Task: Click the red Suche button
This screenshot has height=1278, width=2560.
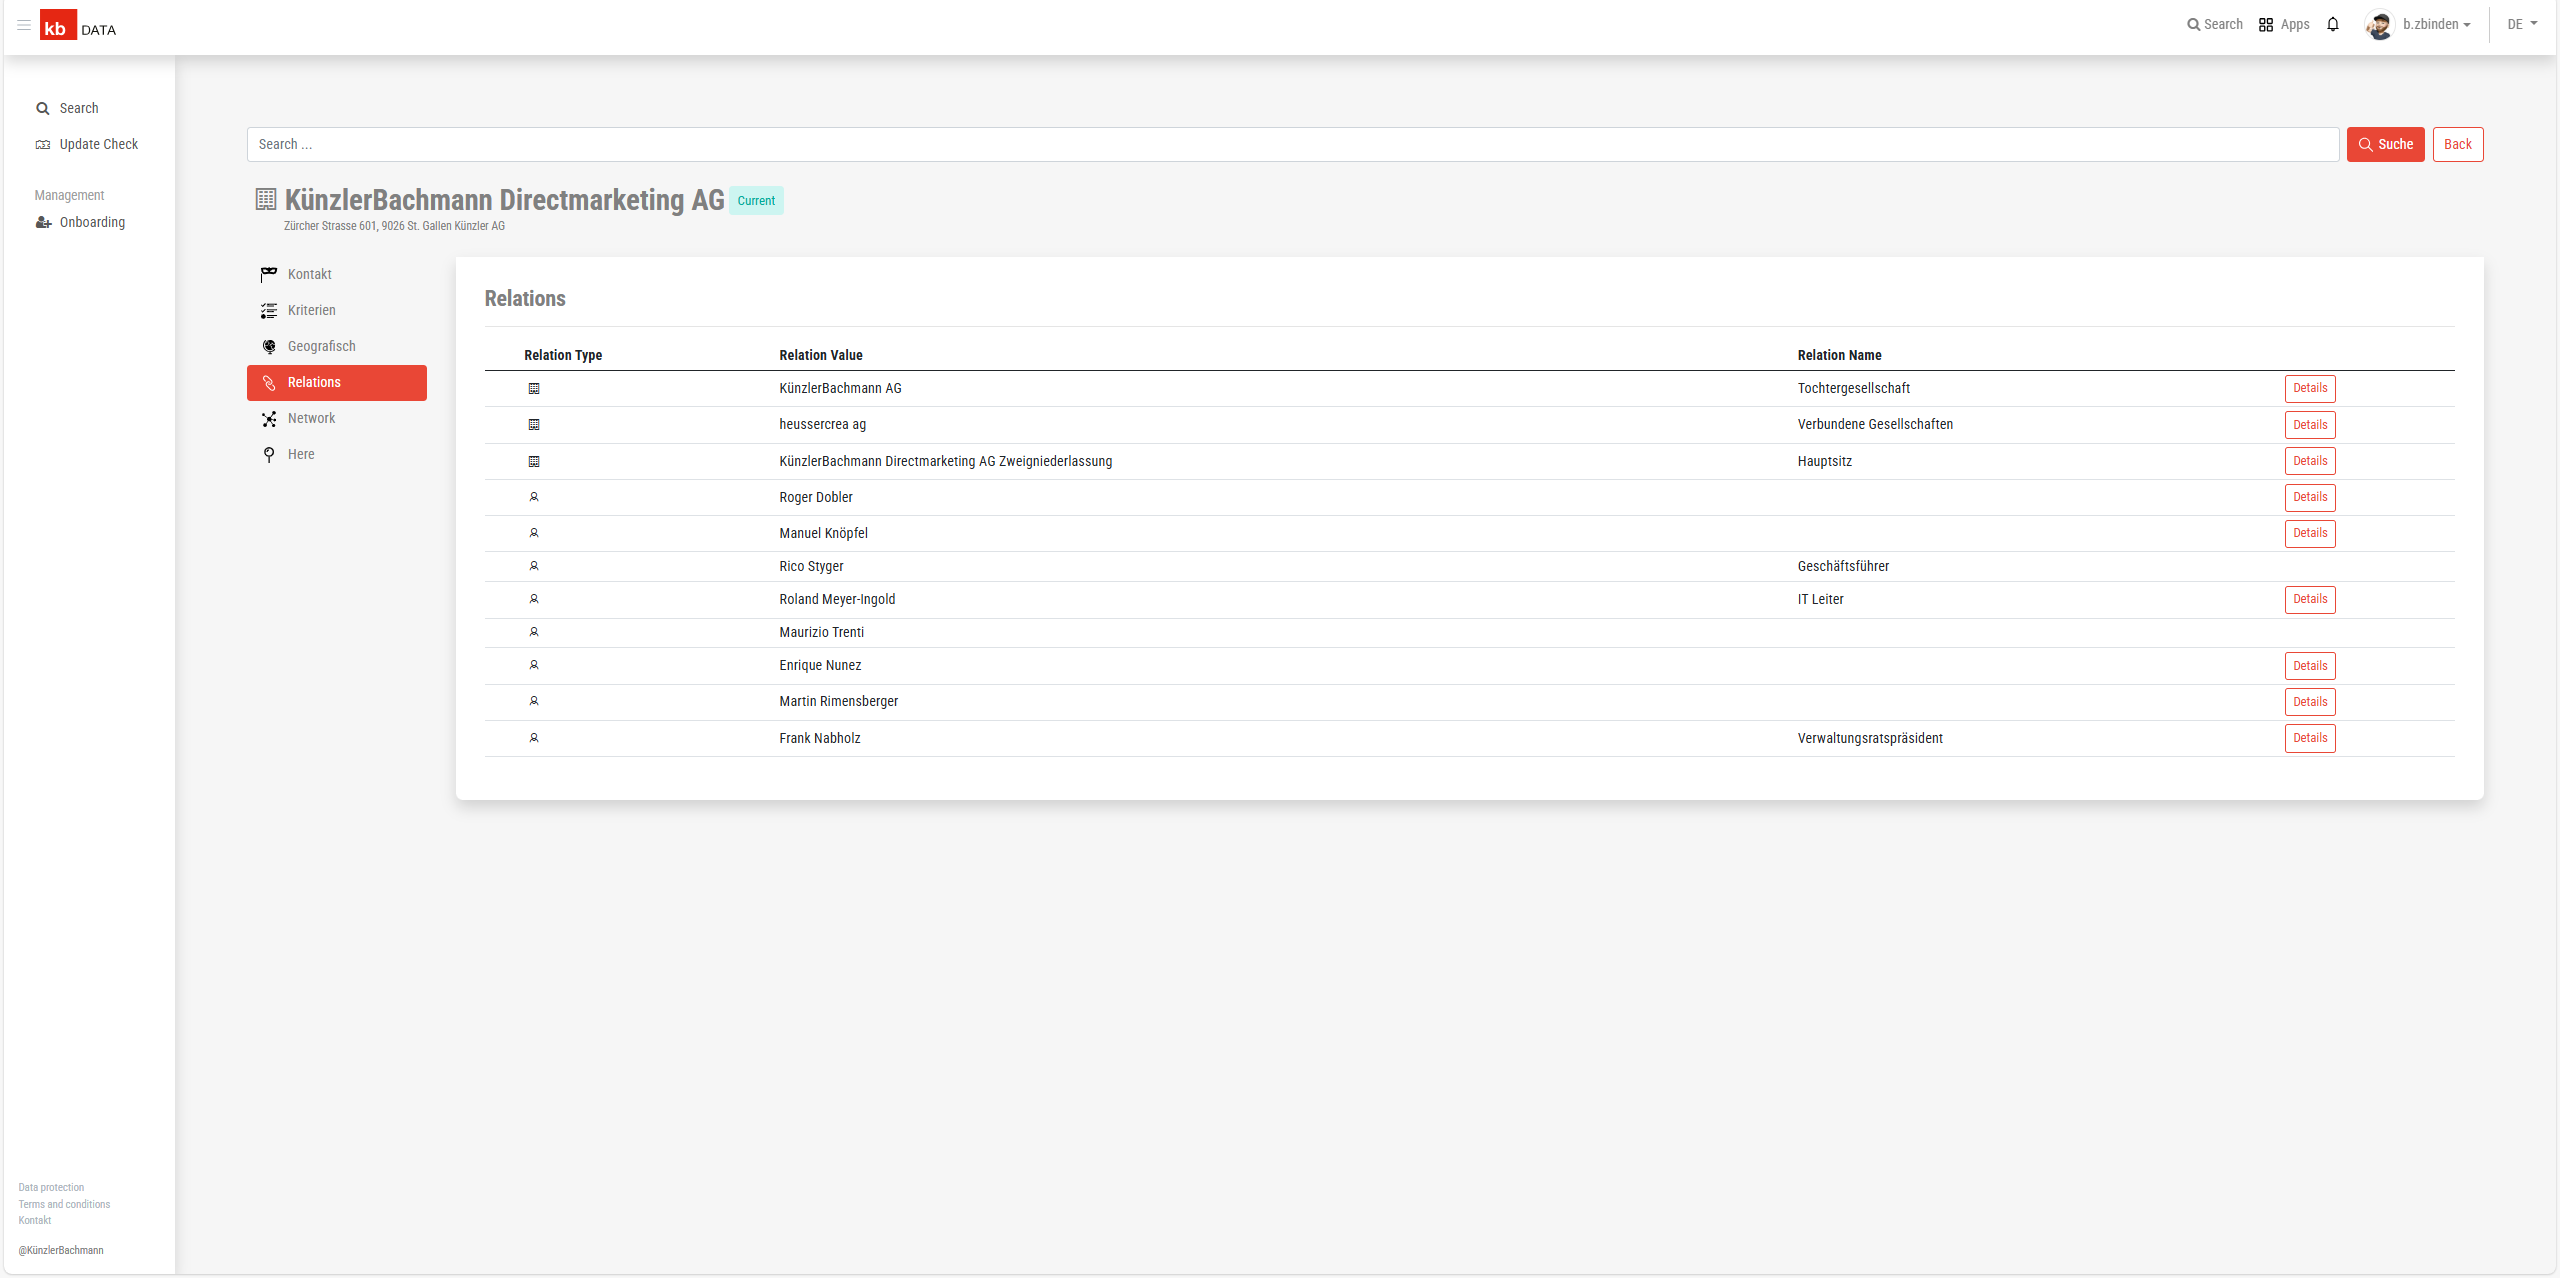Action: tap(2385, 144)
